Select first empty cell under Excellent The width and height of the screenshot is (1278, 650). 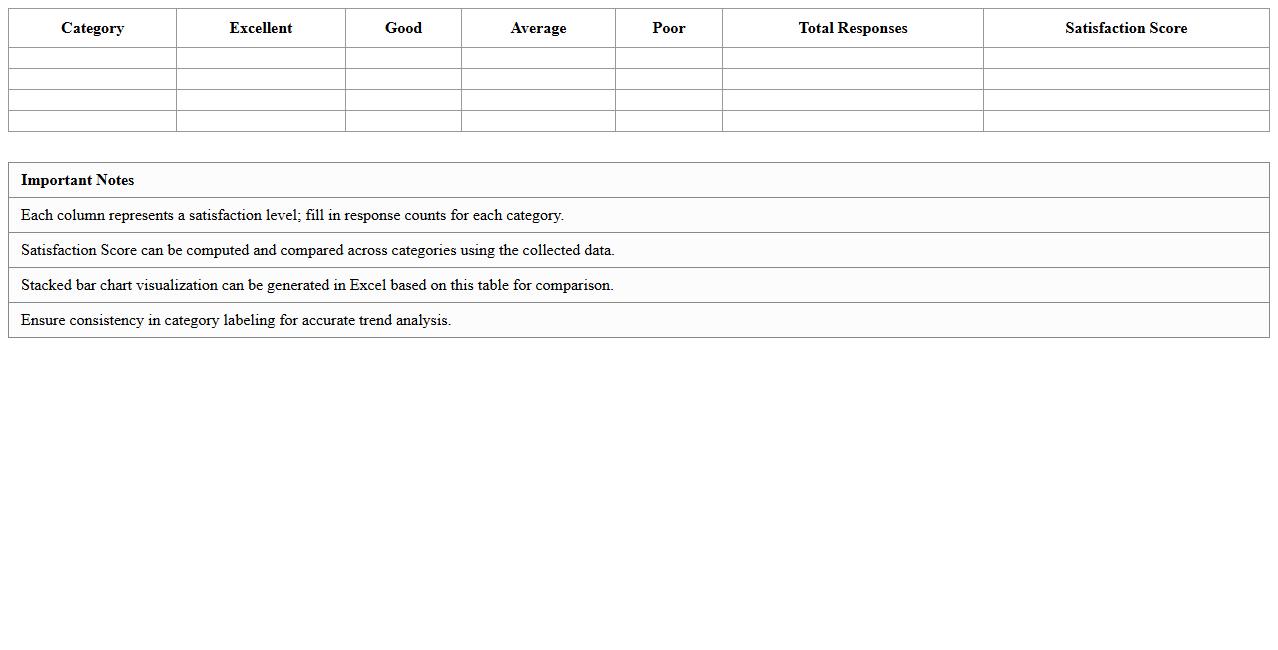(x=261, y=58)
